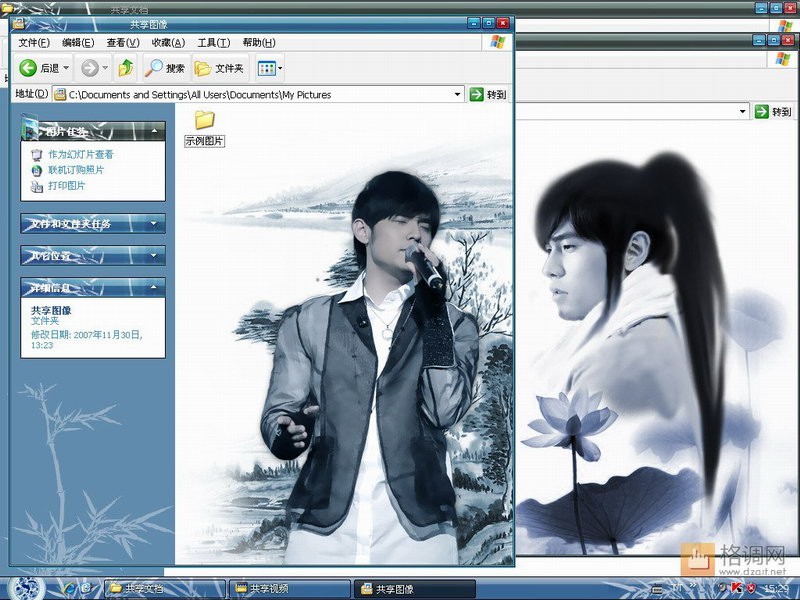Screen dimensions: 800x600
Task: Click the second quick launch icon
Action: [87, 588]
